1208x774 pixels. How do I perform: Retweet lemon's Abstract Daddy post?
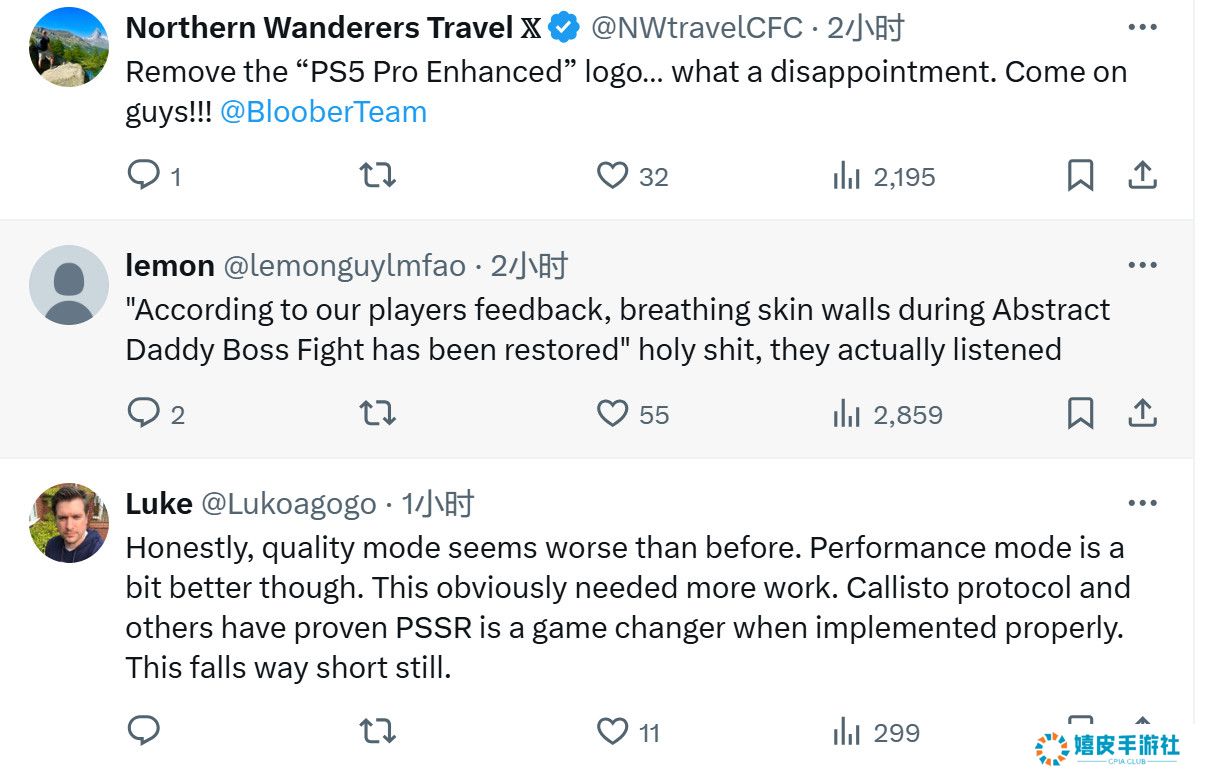point(377,414)
